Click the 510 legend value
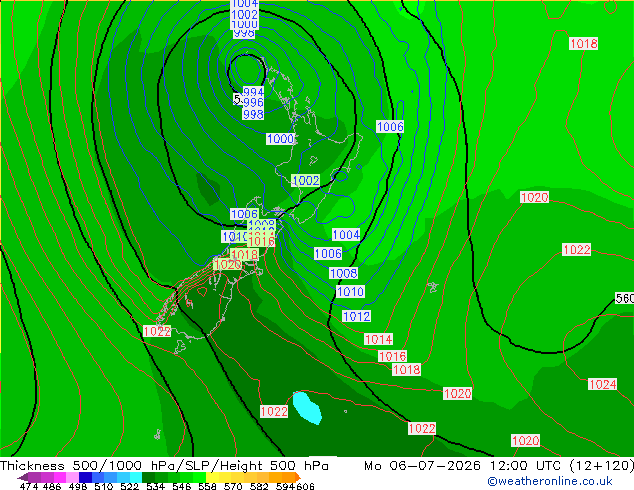Viewport: 634px width, 490px height. point(104,486)
